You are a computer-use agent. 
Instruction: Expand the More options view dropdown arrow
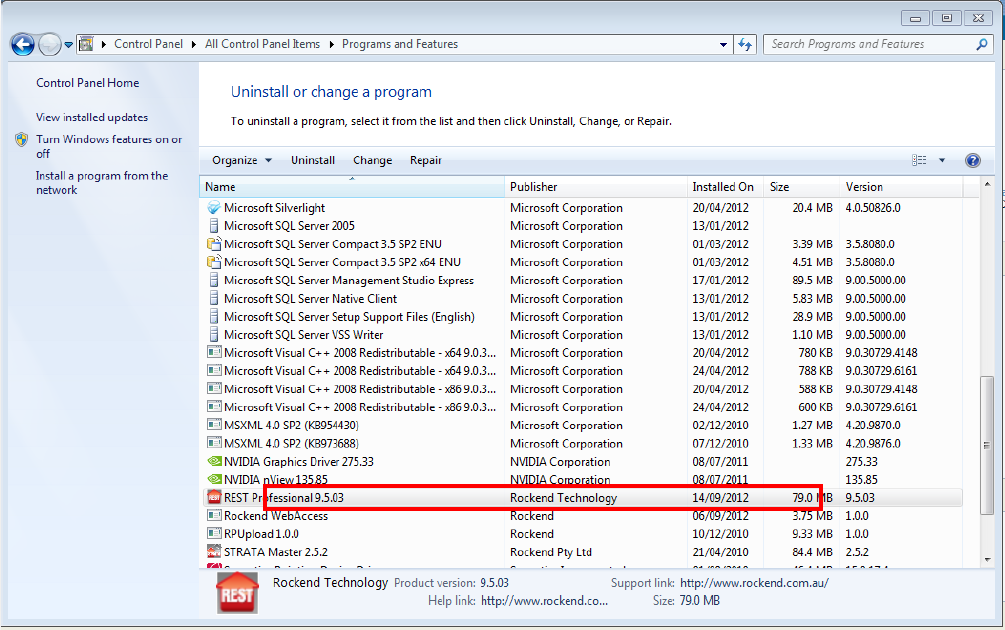pos(942,160)
